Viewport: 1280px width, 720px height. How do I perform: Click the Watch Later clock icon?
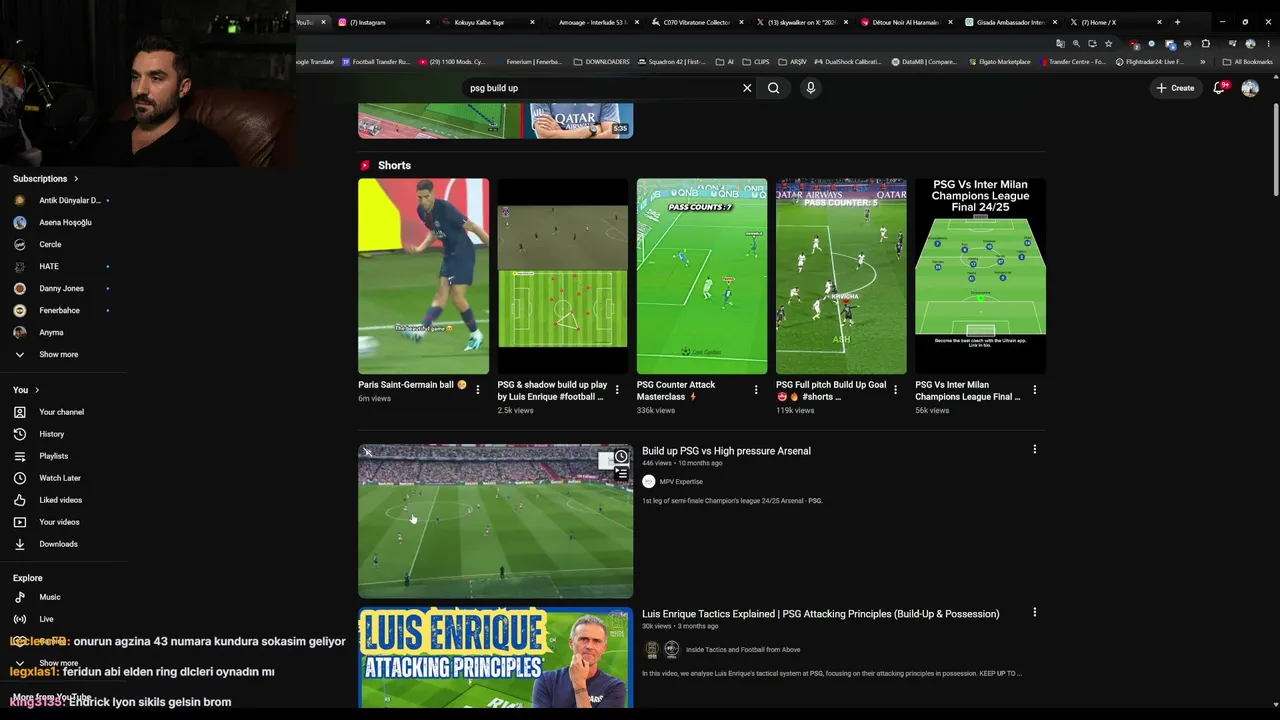point(20,478)
